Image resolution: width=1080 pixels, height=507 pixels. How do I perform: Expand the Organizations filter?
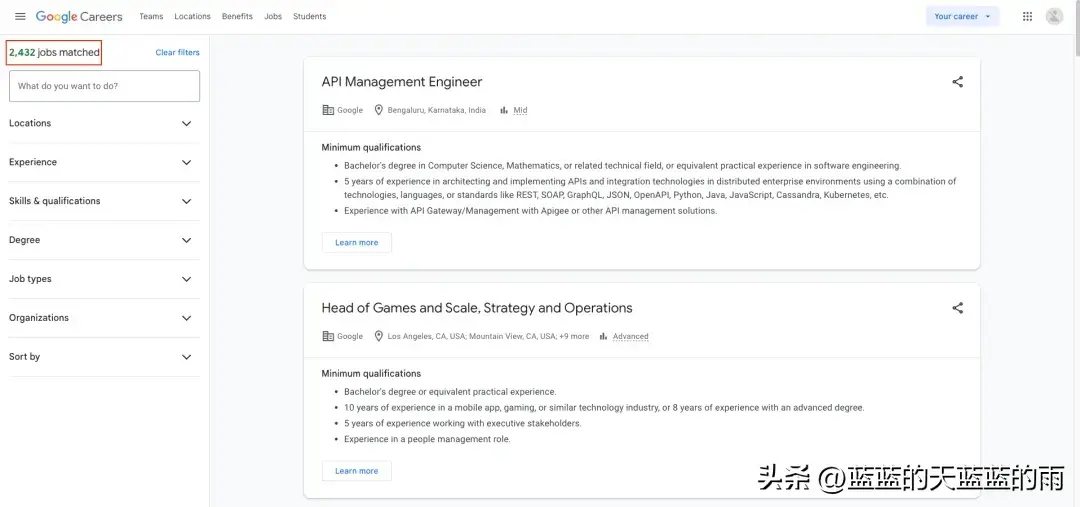tap(104, 318)
